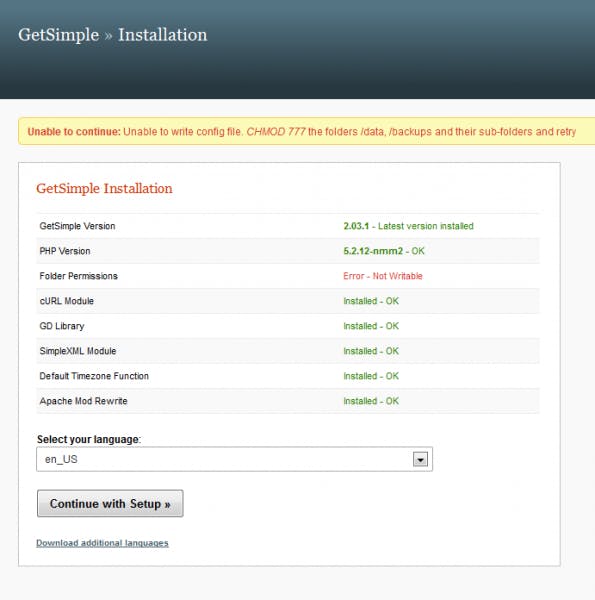This screenshot has width=595, height=600.
Task: Click the SimpleXML Module Installed - OK status
Action: tap(371, 351)
